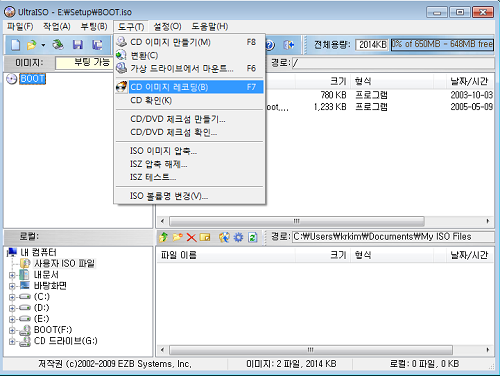Screen dimensions: 500x376
Task: Choose CD/DVD 체크섬 확인 menu entry
Action: pos(190,132)
